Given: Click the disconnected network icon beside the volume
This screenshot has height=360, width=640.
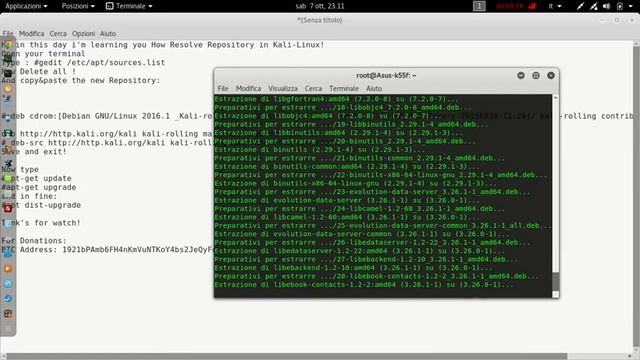Looking at the screenshot, I should [x=593, y=6].
